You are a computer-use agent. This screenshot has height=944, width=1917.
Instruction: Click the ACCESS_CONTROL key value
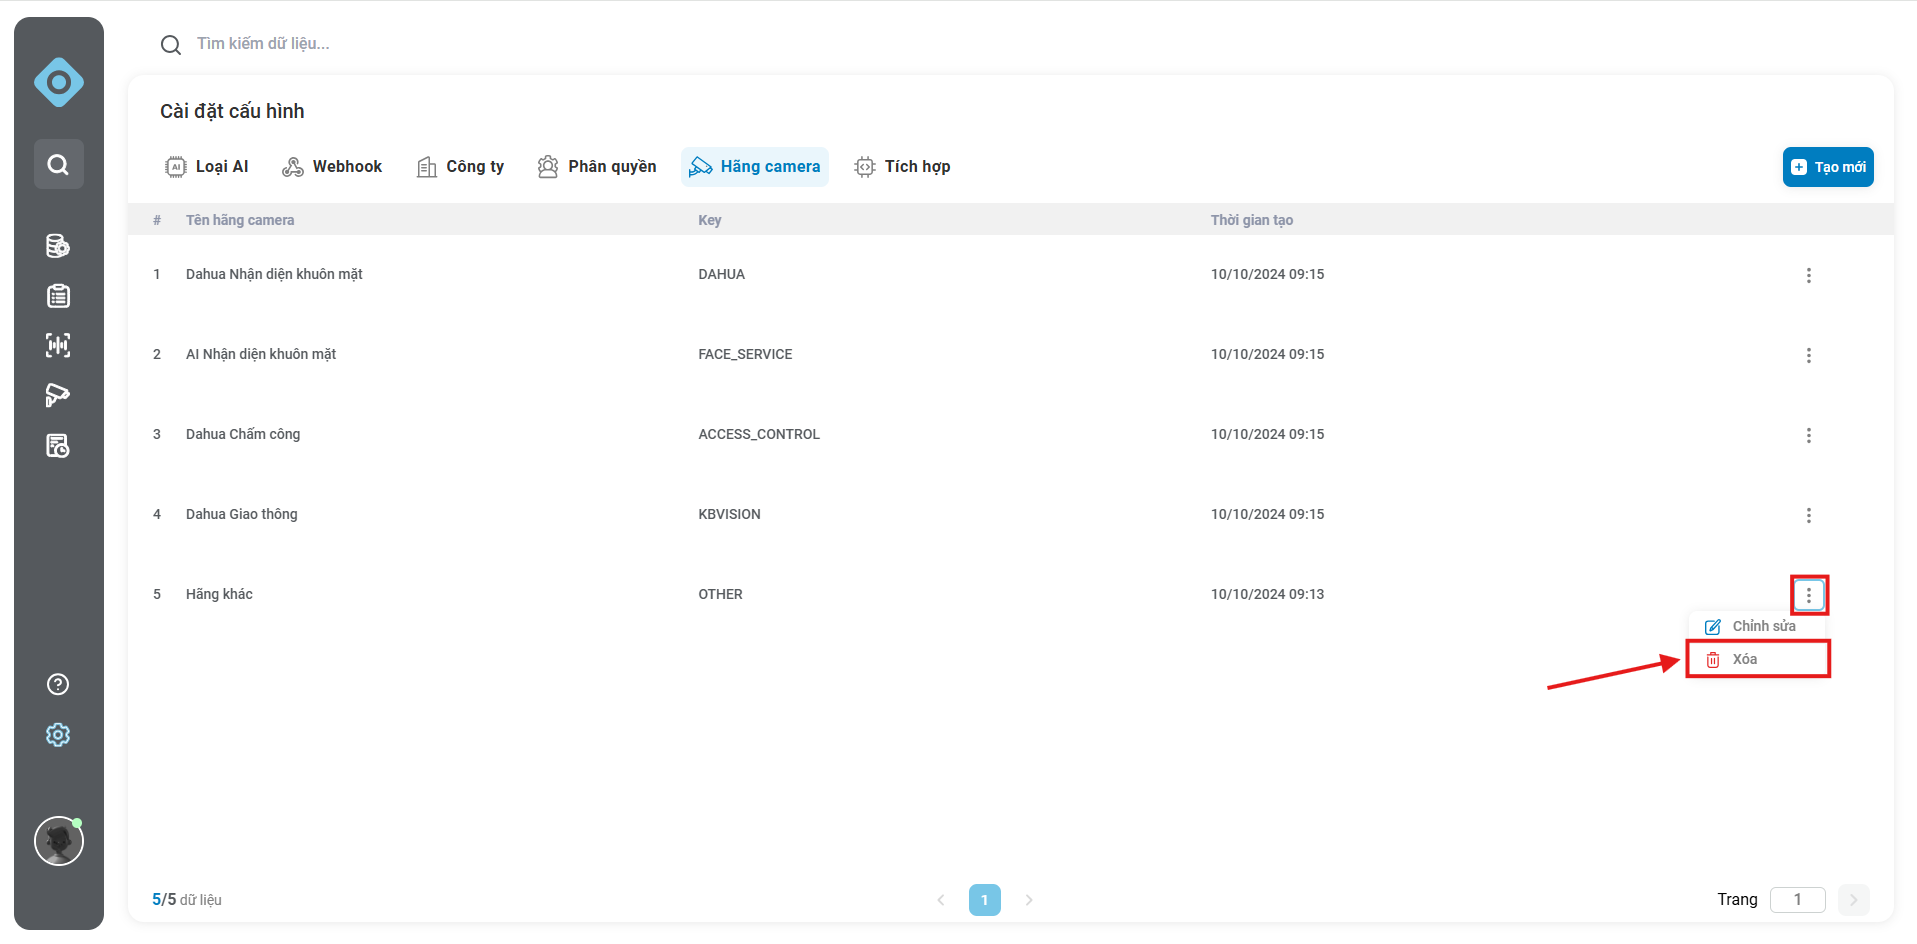pyautogui.click(x=759, y=434)
